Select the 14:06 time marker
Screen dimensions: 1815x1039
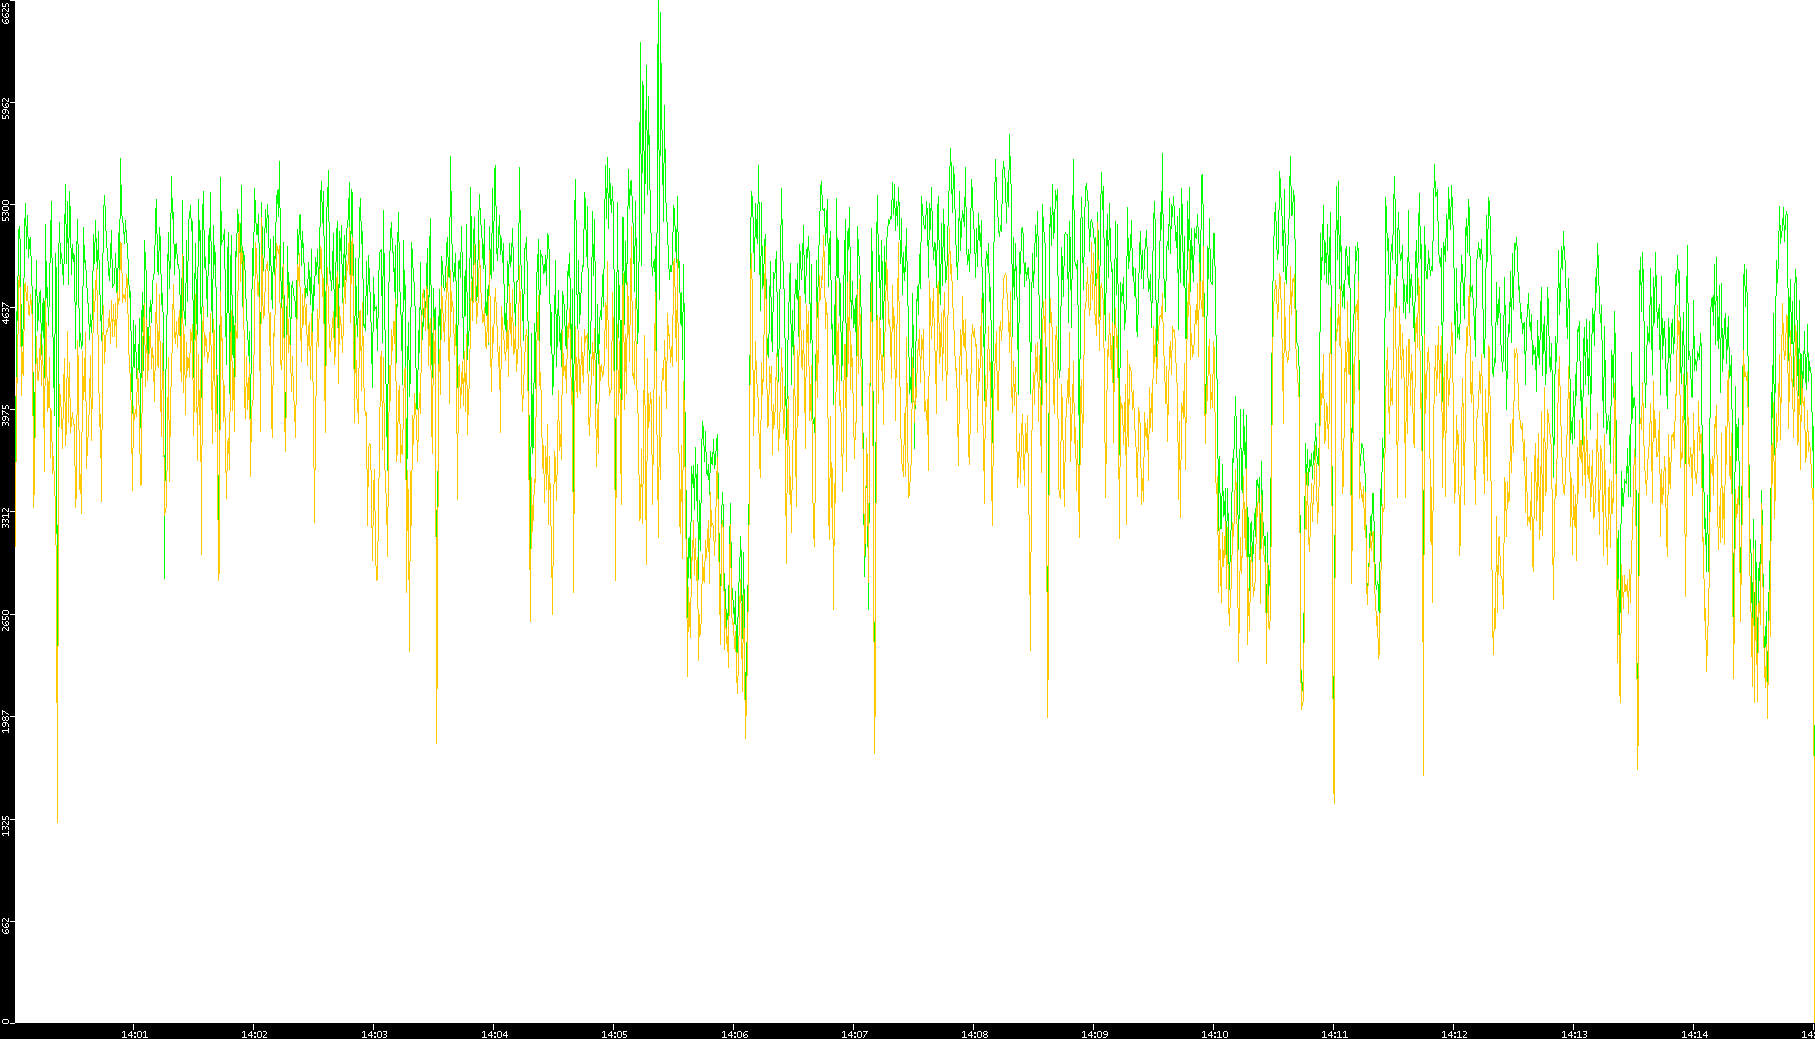(734, 1033)
